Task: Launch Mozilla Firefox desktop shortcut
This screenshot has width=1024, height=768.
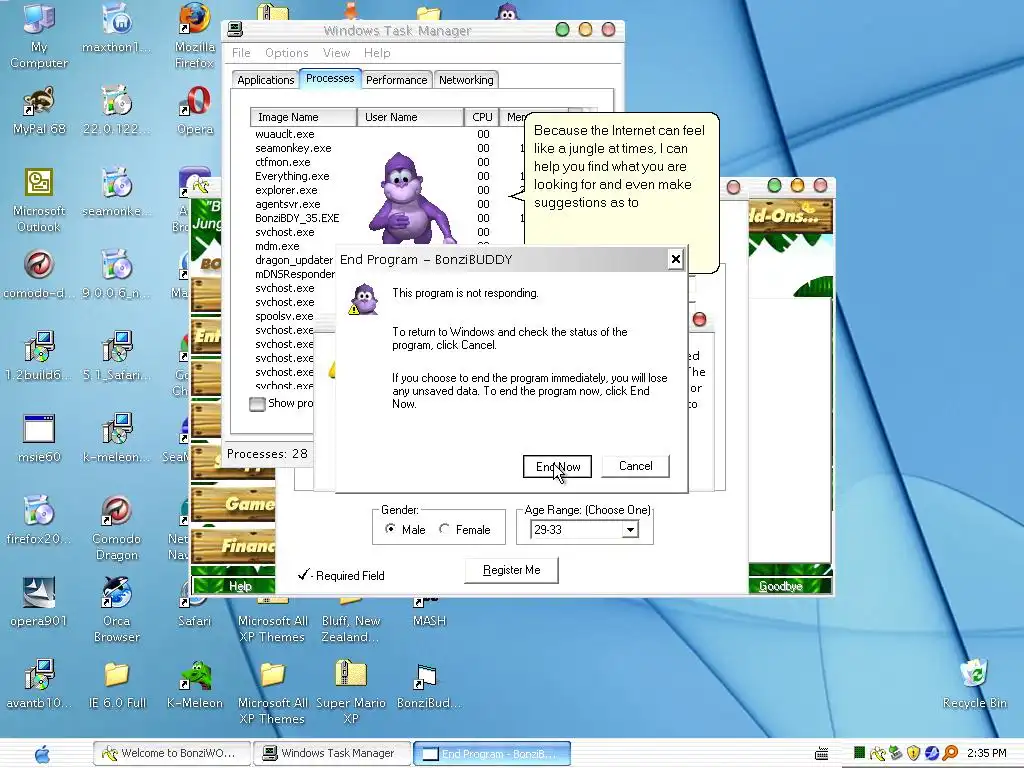Action: point(195,35)
